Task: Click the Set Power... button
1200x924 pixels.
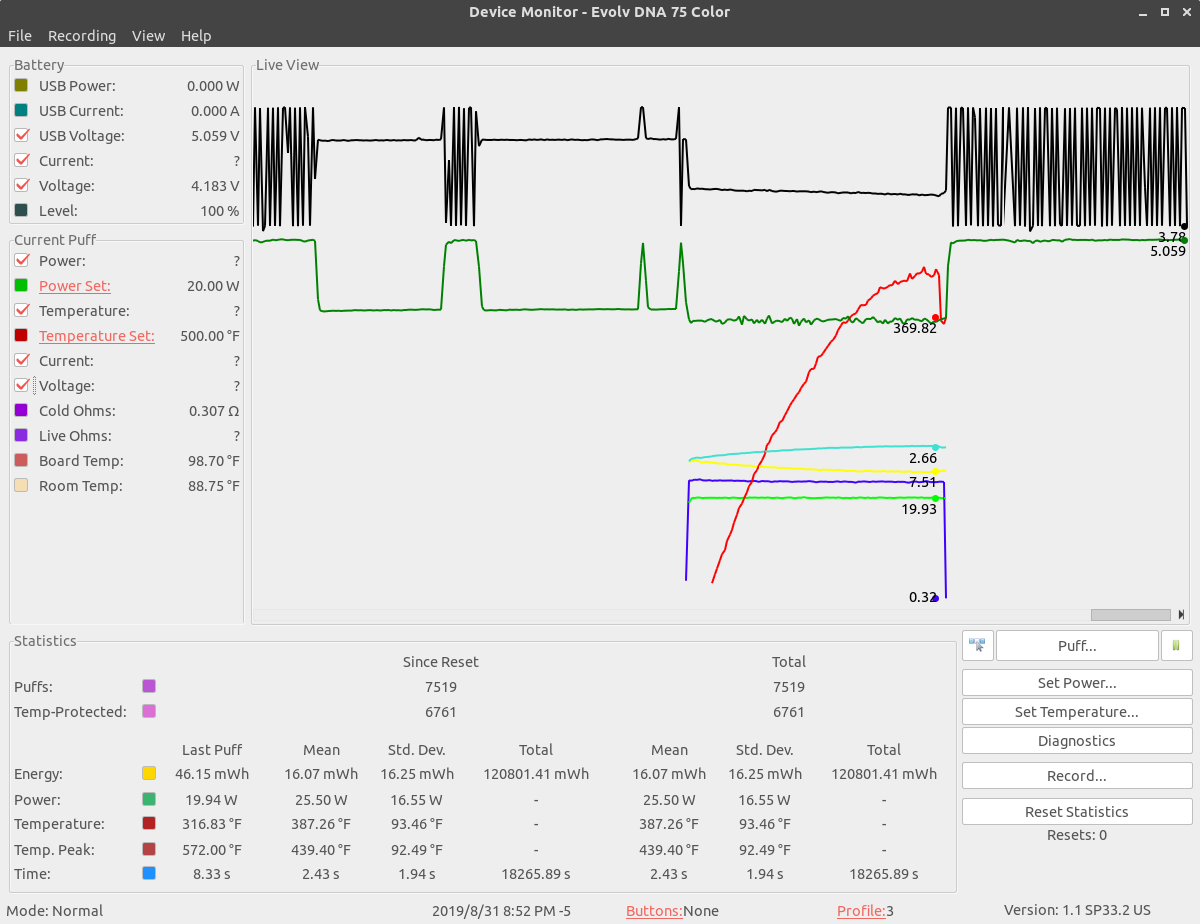Action: pos(1076,683)
